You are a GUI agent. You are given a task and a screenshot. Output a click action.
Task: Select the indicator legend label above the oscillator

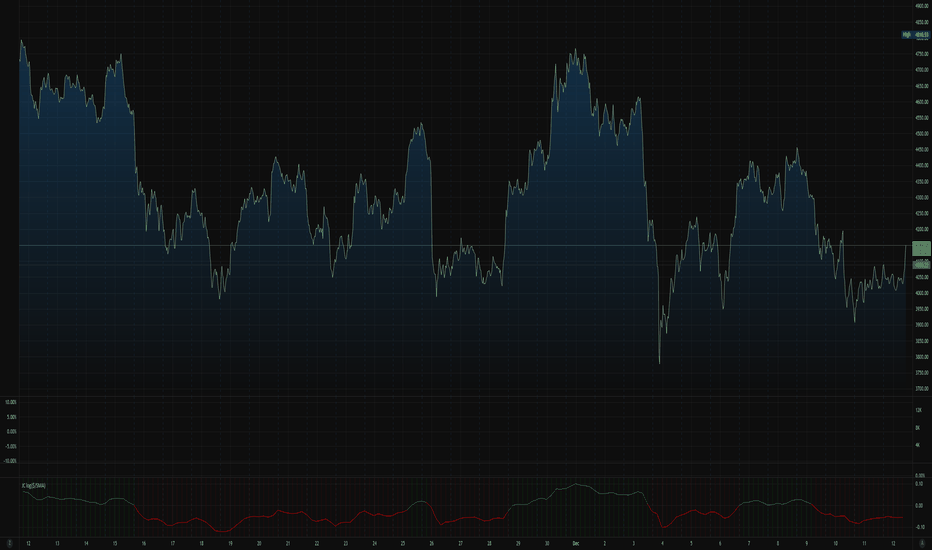click(34, 486)
